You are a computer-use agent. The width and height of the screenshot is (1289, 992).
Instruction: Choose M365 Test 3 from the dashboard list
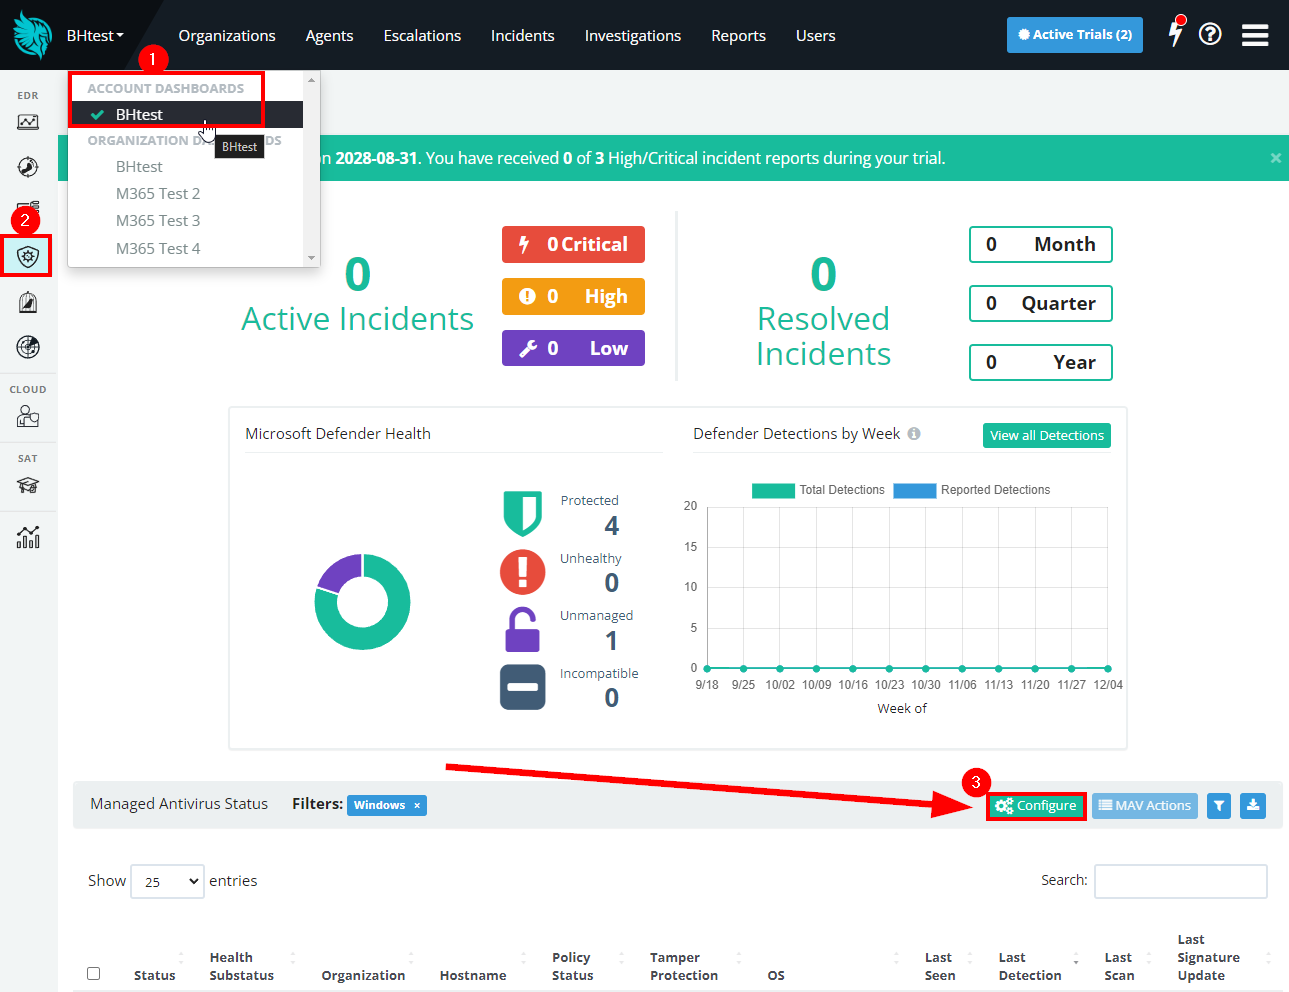tap(158, 221)
